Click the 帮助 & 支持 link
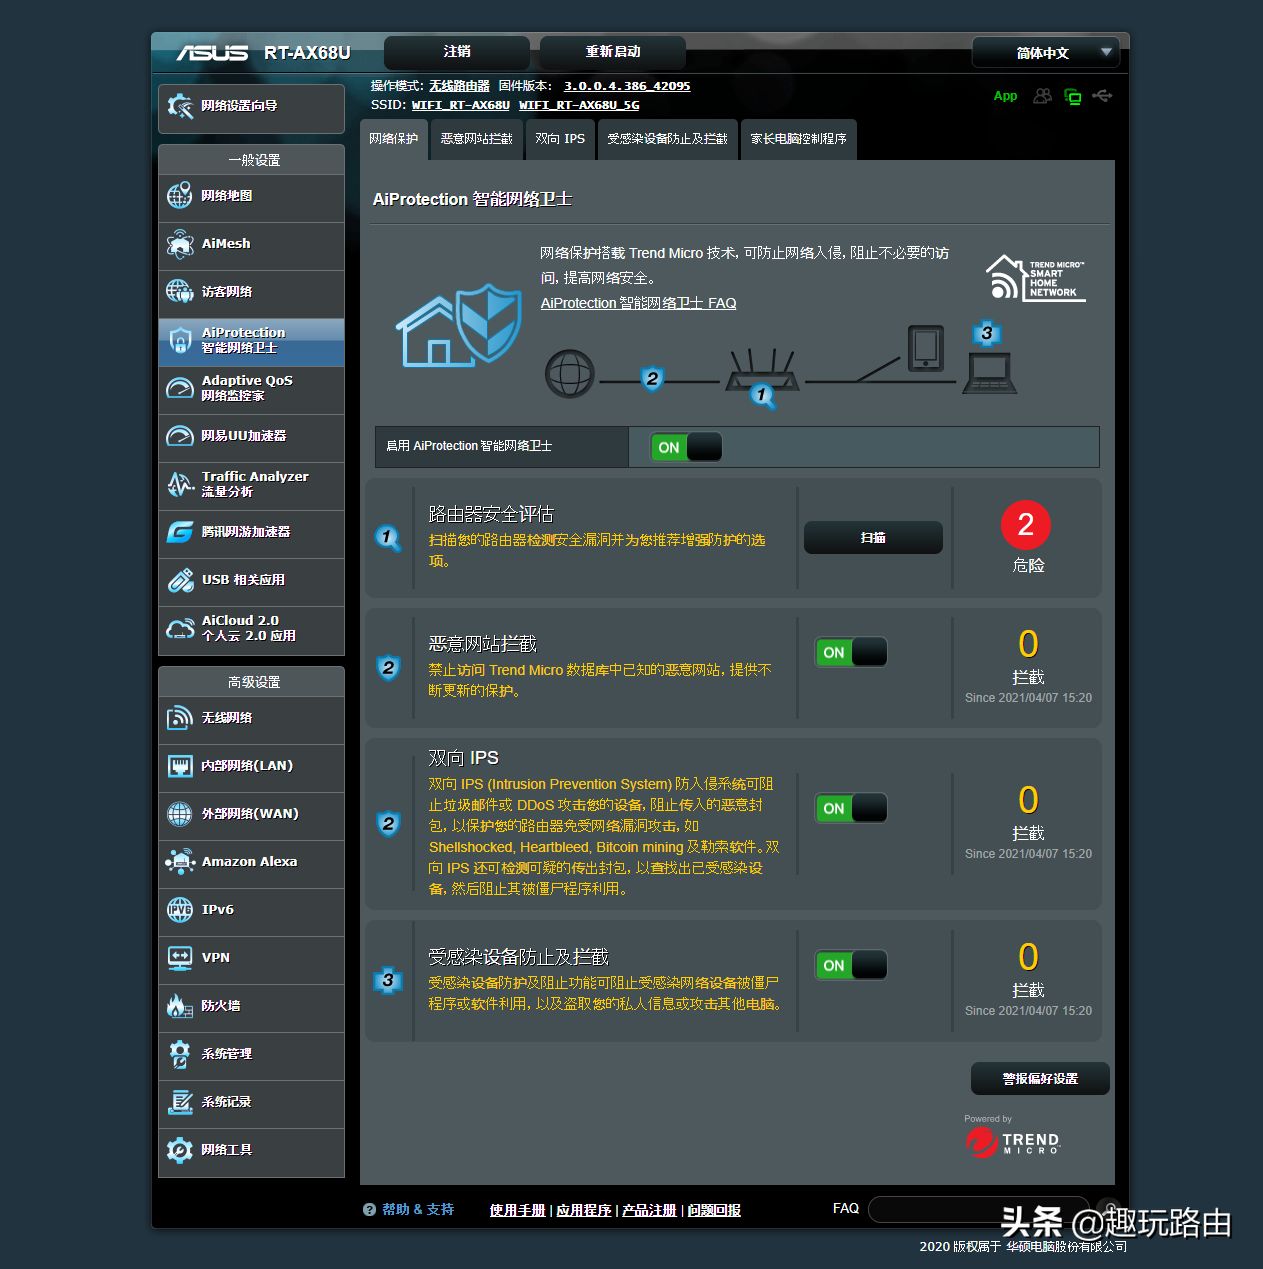 tap(418, 1209)
